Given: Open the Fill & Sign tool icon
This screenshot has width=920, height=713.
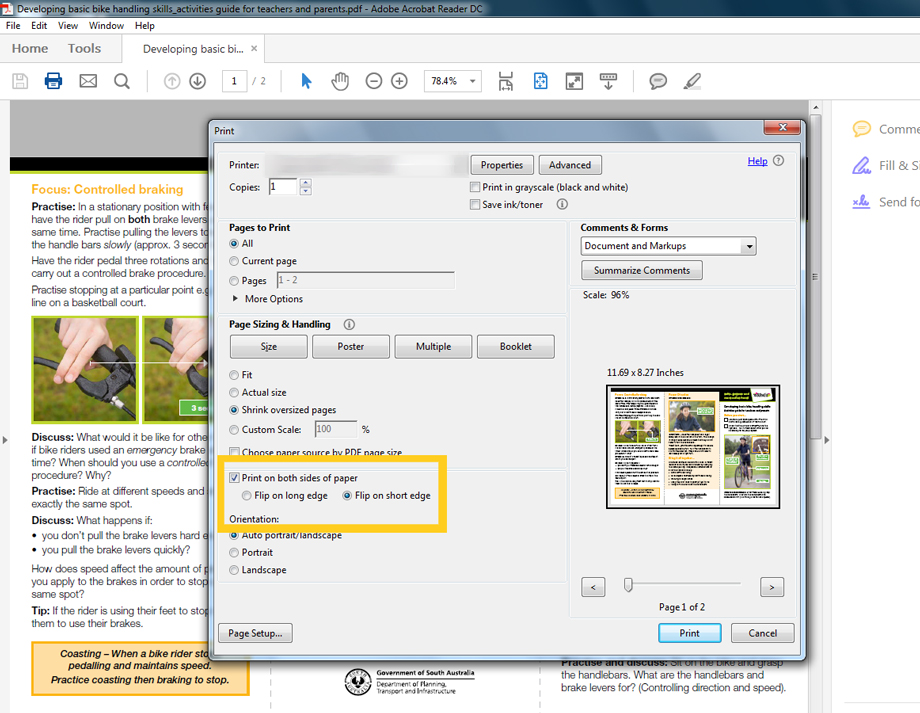Looking at the screenshot, I should (x=861, y=165).
